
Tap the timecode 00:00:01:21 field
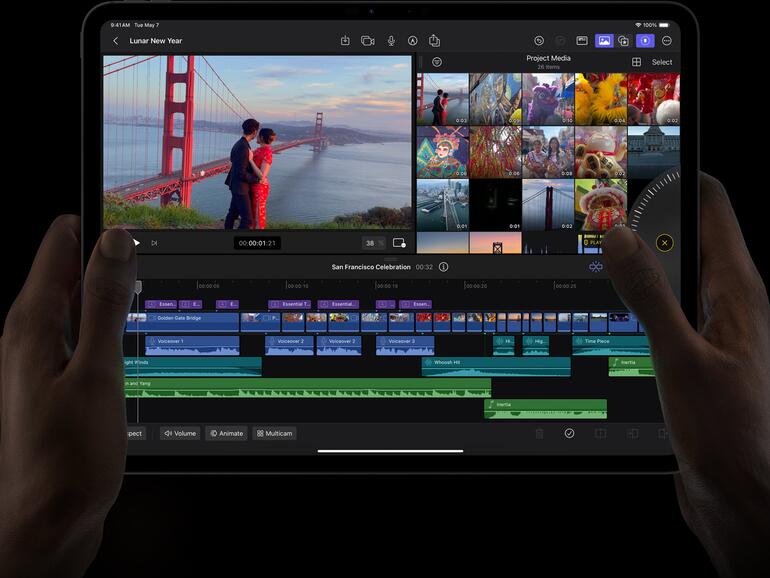[x=257, y=243]
